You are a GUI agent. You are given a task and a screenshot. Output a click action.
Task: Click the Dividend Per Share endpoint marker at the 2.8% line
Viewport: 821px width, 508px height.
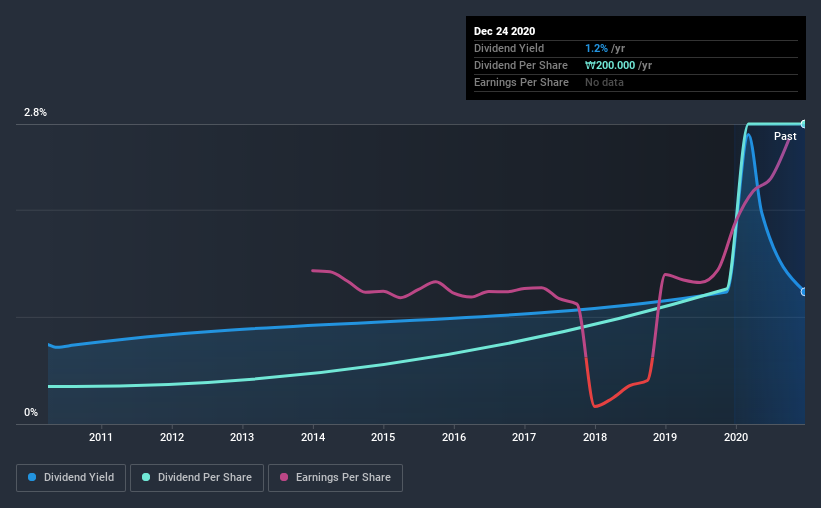803,124
